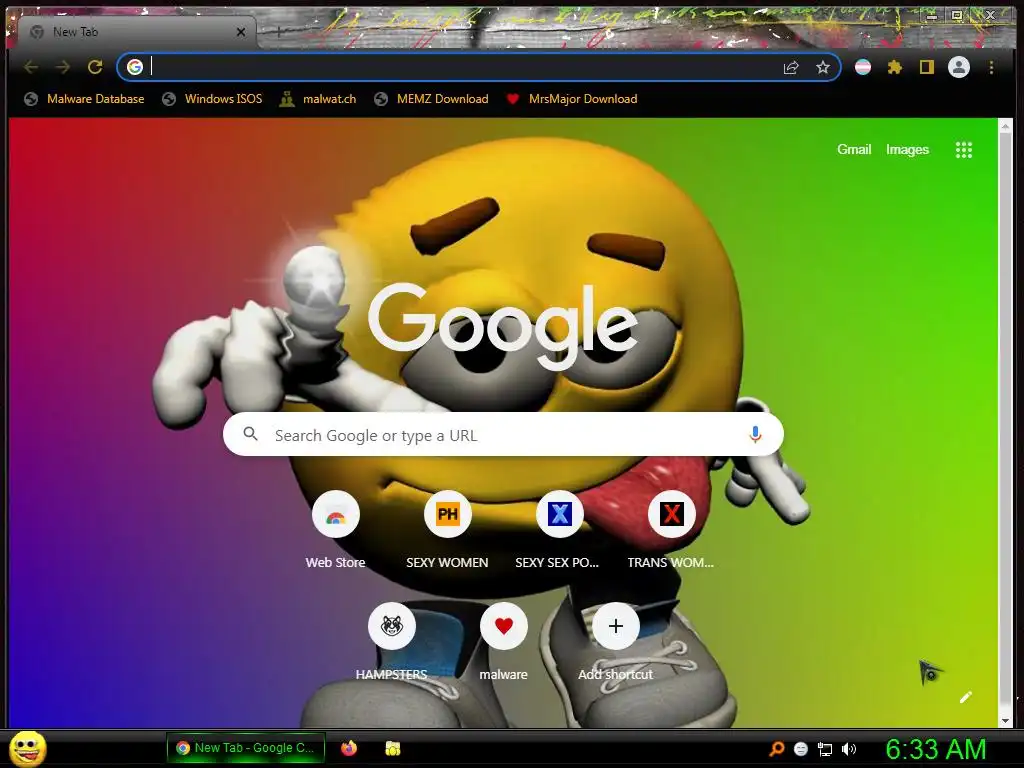Close the New Tab tab
Viewport: 1024px width, 768px height.
coord(241,32)
